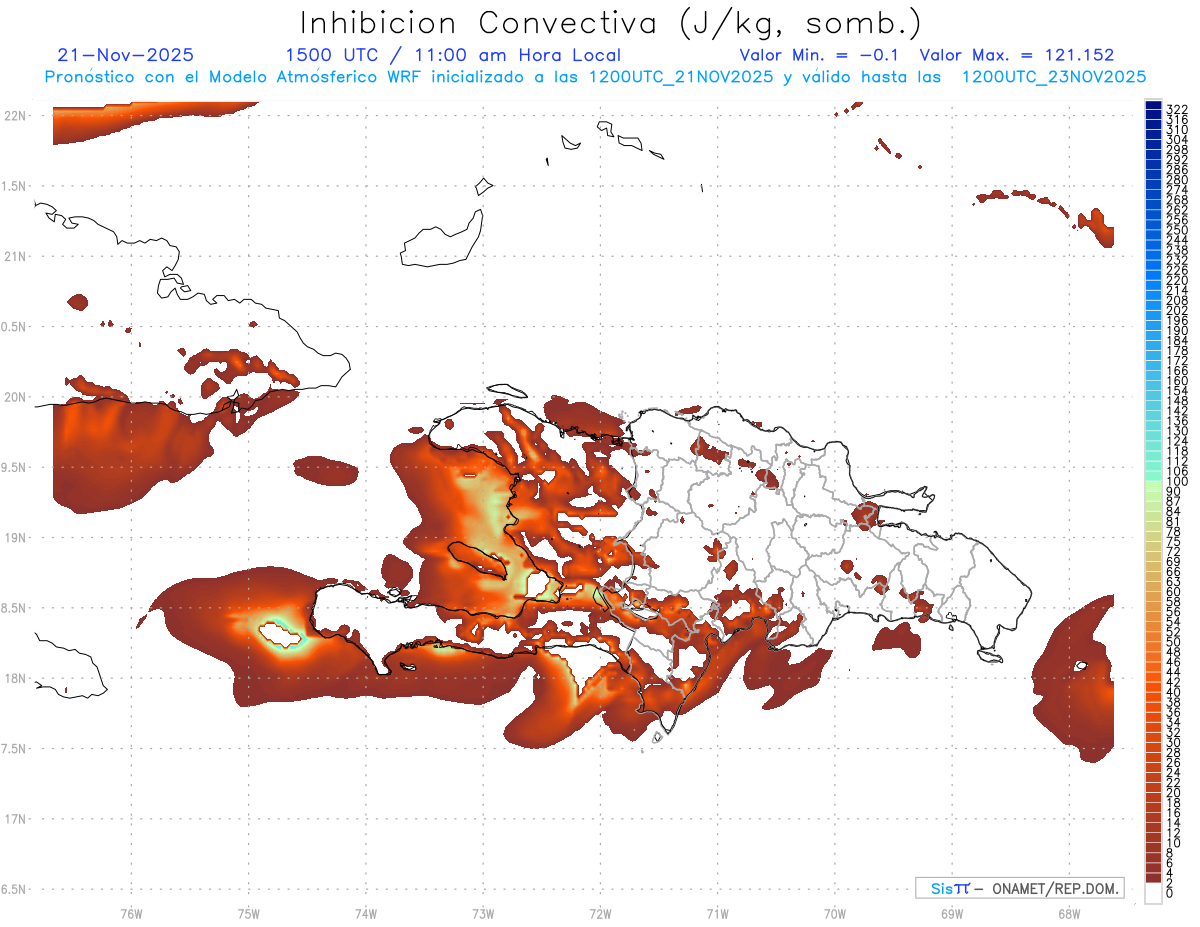Image resolution: width=1200 pixels, height=927 pixels.
Task: Click the '1200UTC_23NOV2025' valid-until timestamp
Action: 1053,77
